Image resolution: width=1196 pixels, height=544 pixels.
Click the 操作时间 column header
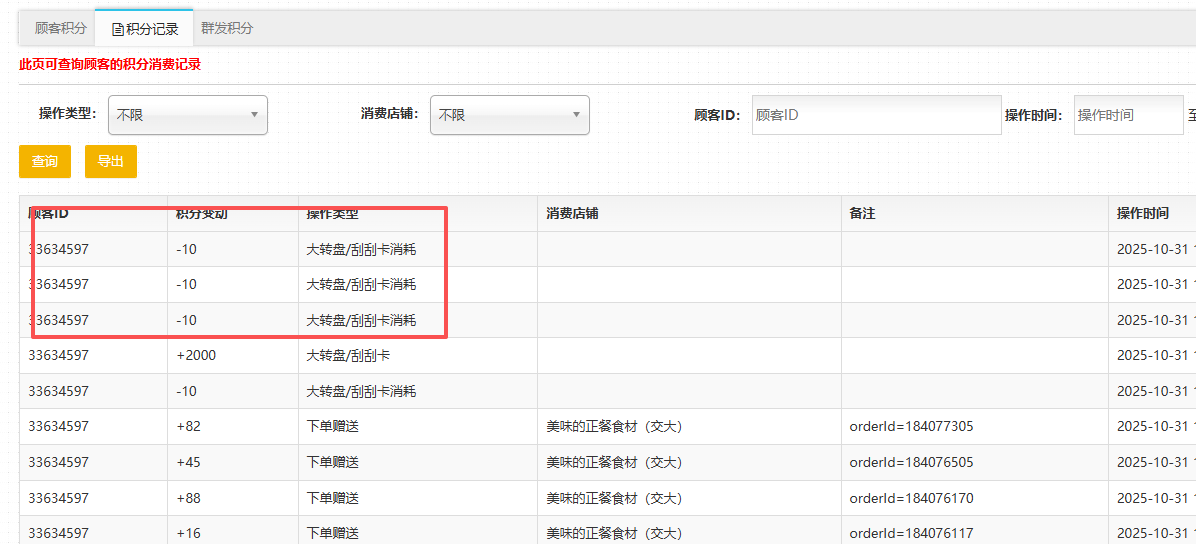[x=1143, y=213]
